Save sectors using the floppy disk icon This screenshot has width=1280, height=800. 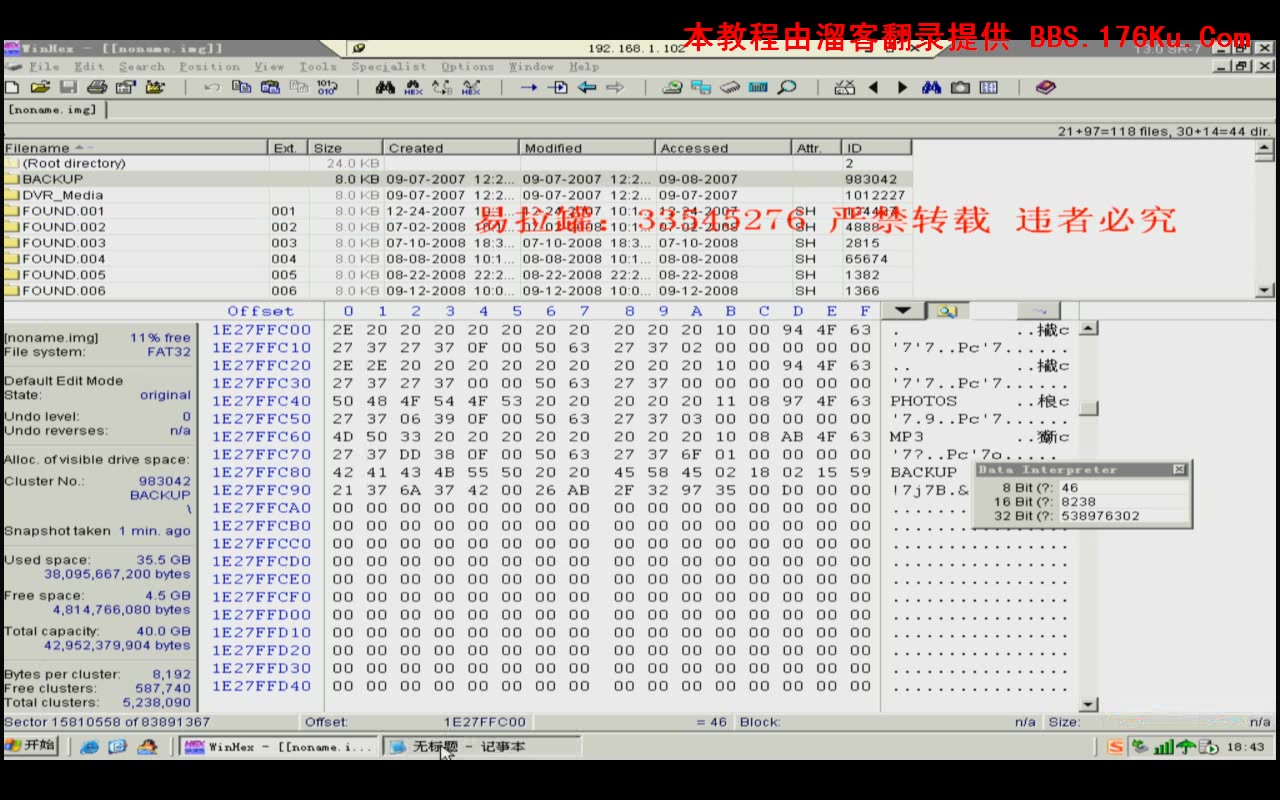pyautogui.click(x=68, y=88)
